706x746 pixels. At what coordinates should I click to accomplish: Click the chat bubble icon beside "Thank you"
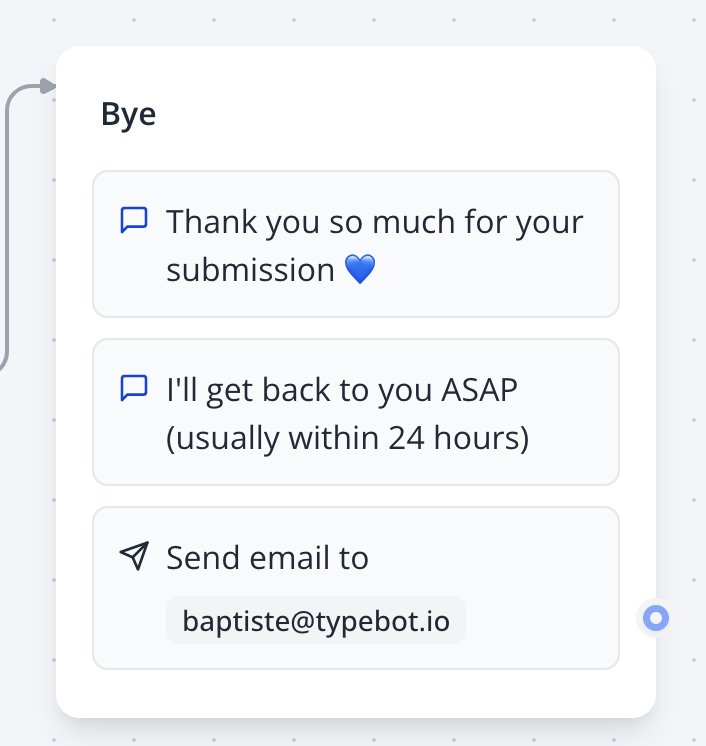coord(134,220)
